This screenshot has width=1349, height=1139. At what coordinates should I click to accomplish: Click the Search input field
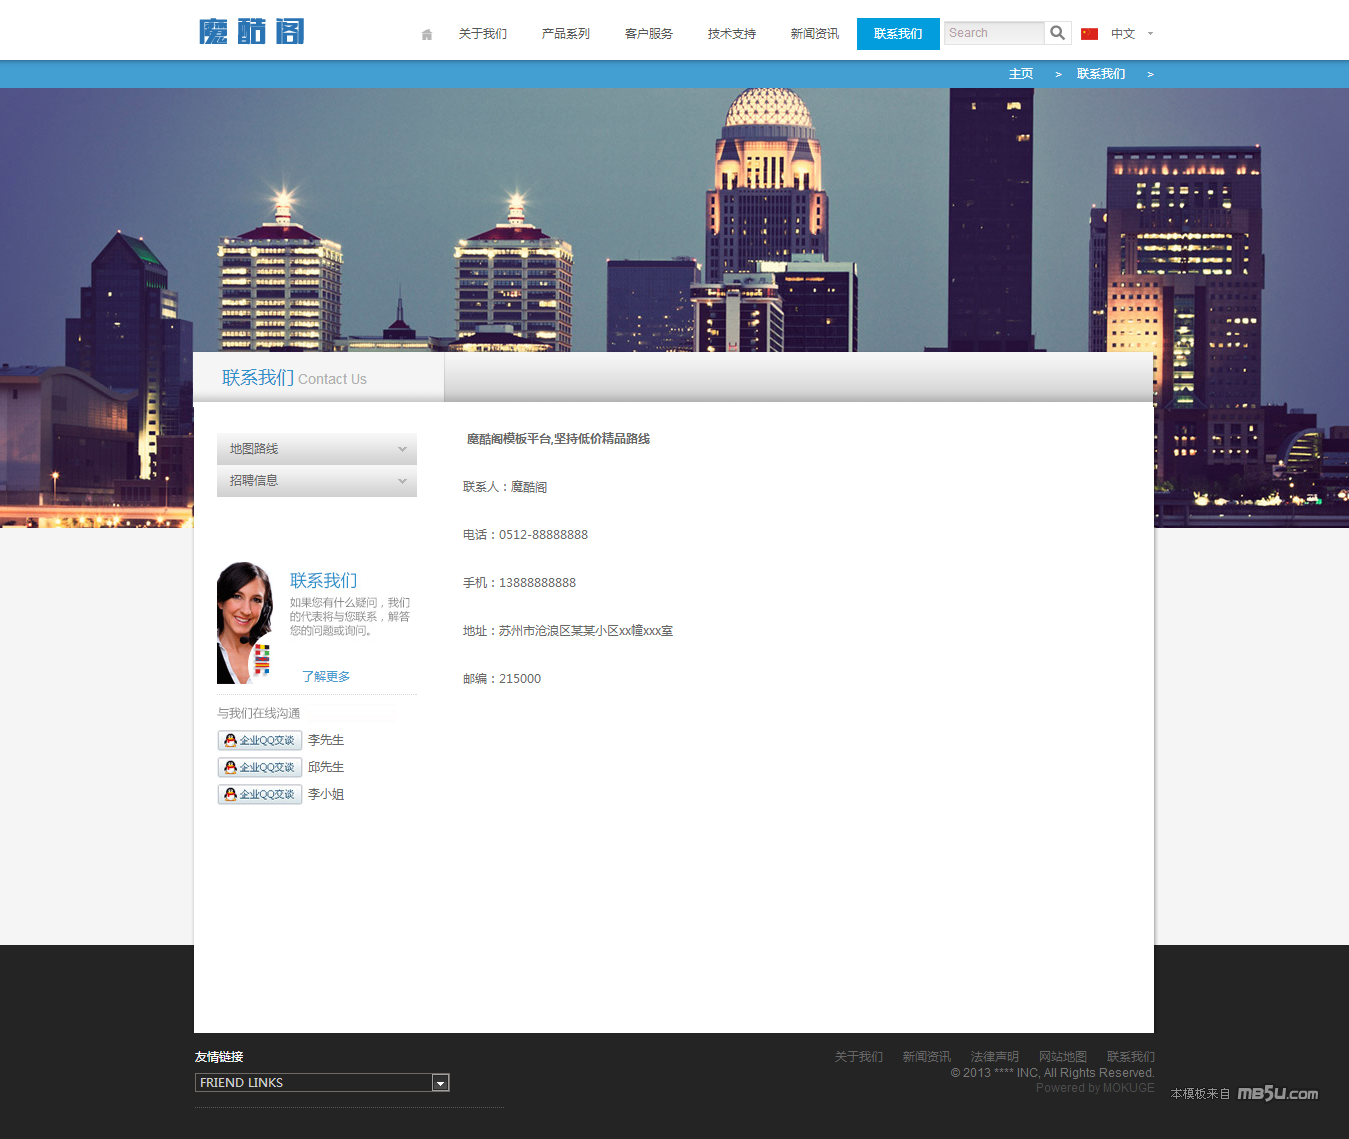[994, 33]
